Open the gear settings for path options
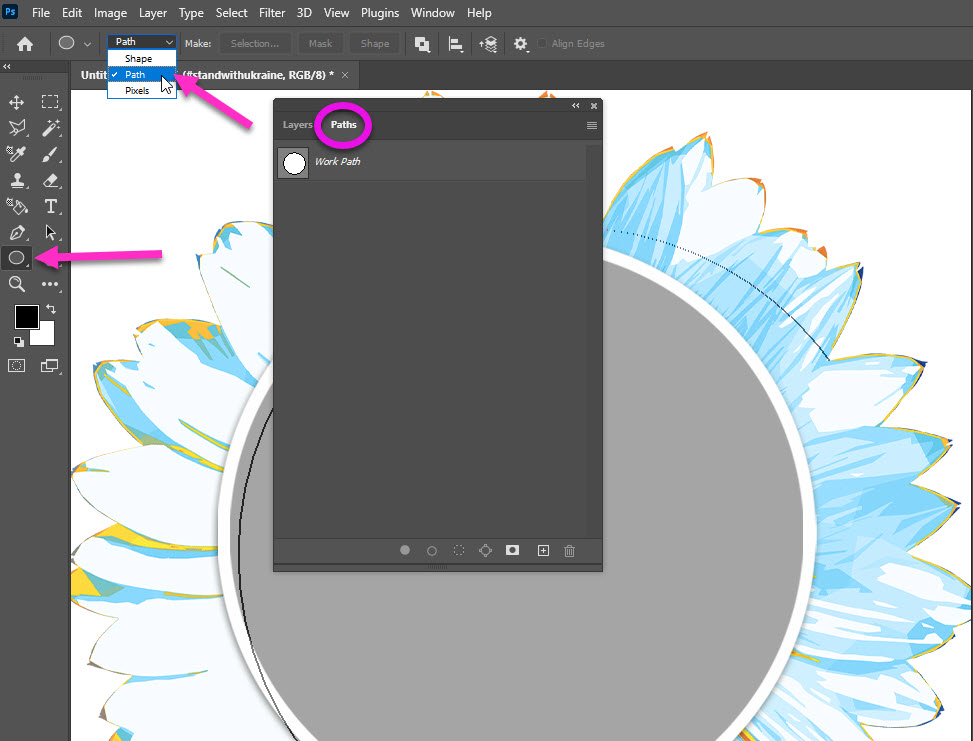This screenshot has height=741, width=973. point(521,44)
